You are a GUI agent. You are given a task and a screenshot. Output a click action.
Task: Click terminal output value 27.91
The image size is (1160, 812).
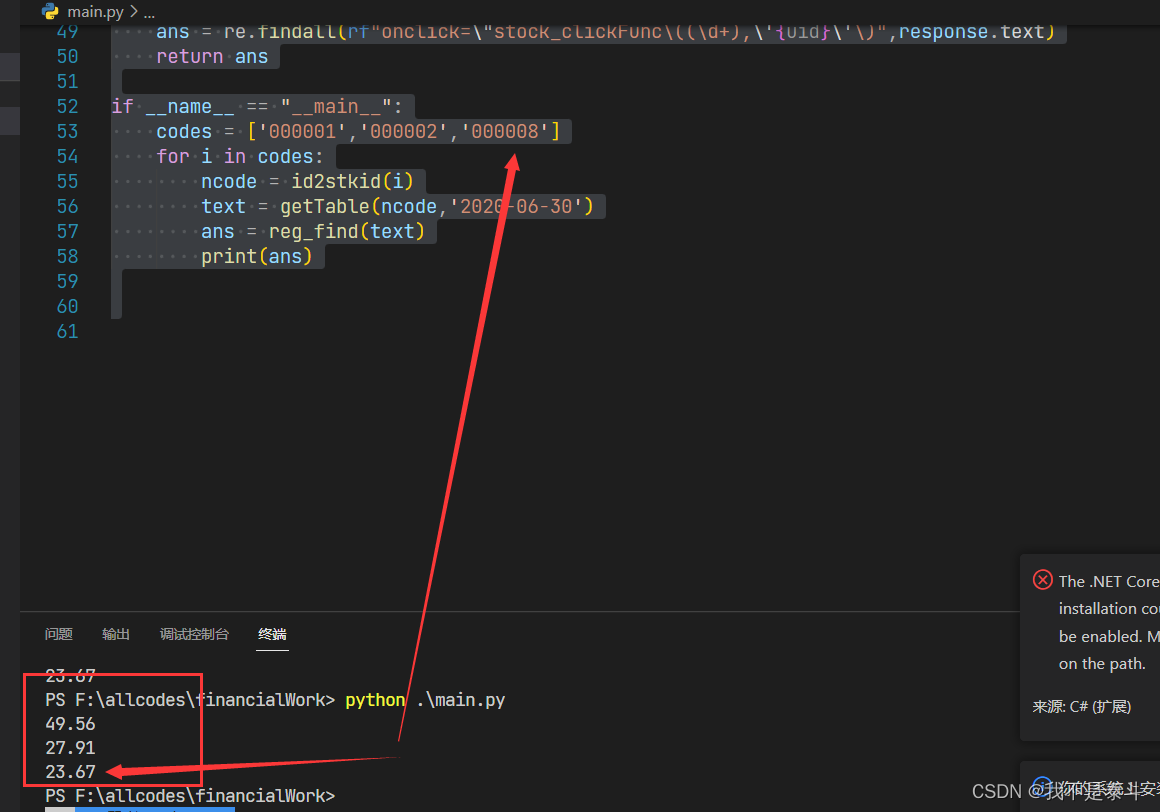point(70,748)
